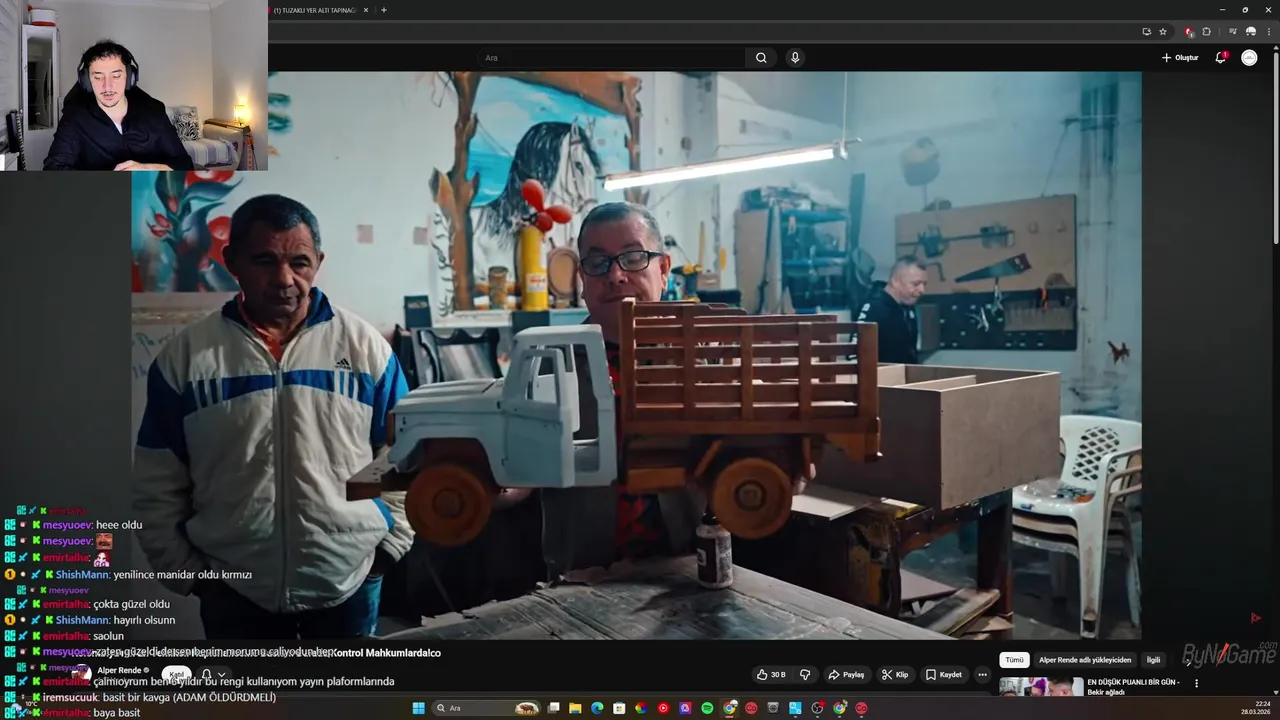Select the Tümü filter chip
1280x720 pixels.
coord(1014,660)
